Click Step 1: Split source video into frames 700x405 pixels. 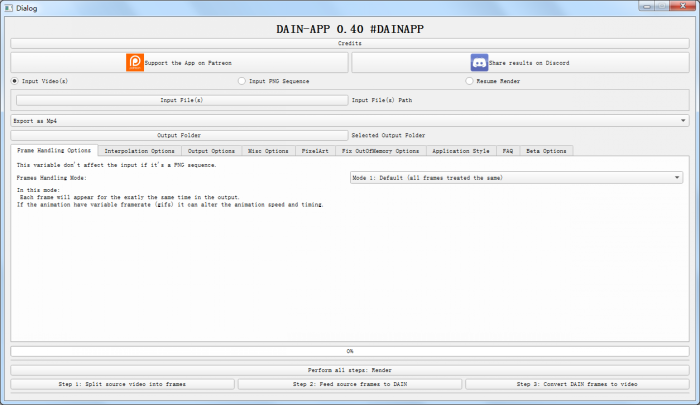[122, 384]
